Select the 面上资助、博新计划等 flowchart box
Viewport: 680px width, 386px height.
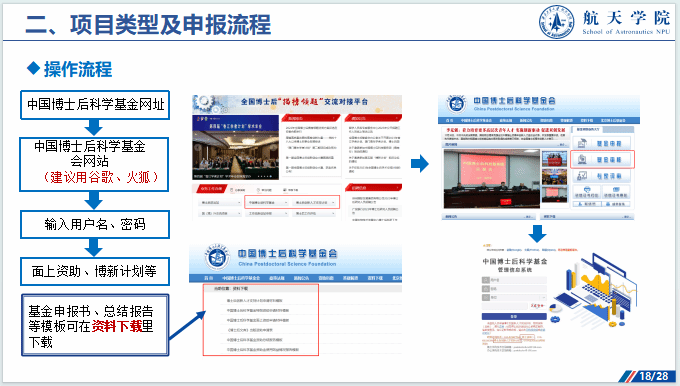coord(95,272)
